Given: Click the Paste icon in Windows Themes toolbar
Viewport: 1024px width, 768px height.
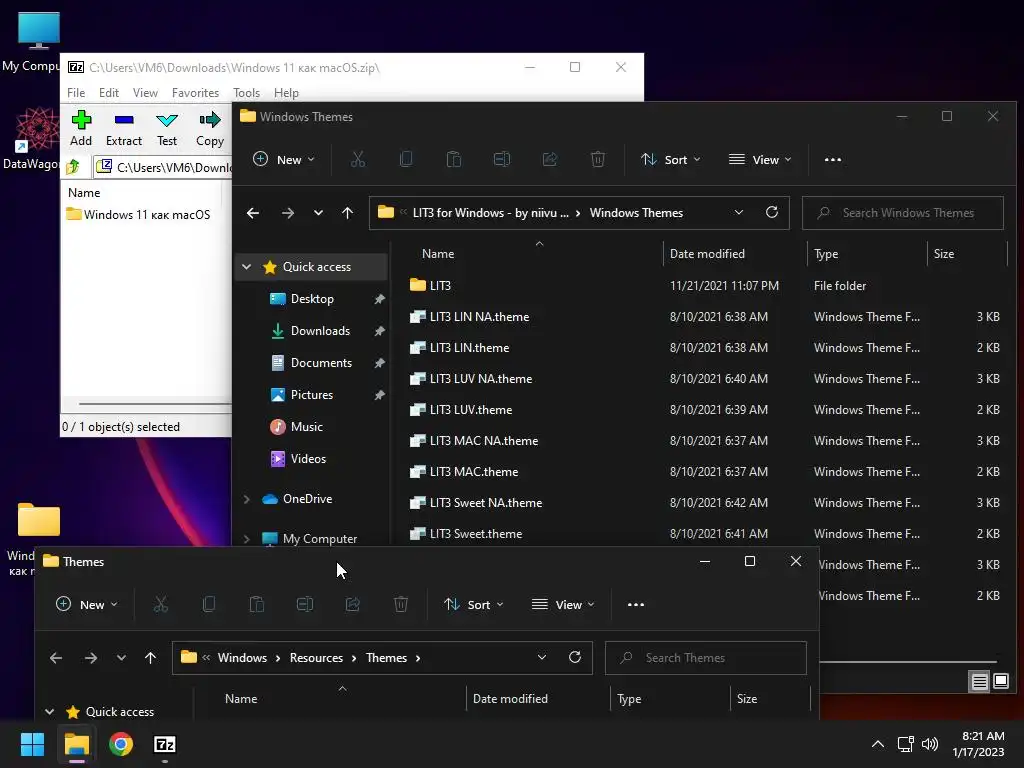Looking at the screenshot, I should tap(454, 159).
